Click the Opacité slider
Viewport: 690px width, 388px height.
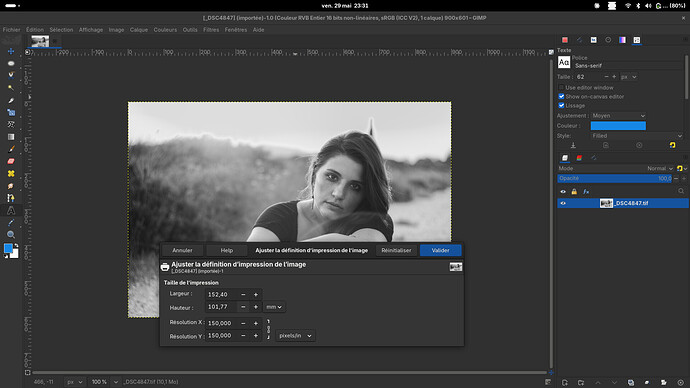pyautogui.click(x=615, y=179)
